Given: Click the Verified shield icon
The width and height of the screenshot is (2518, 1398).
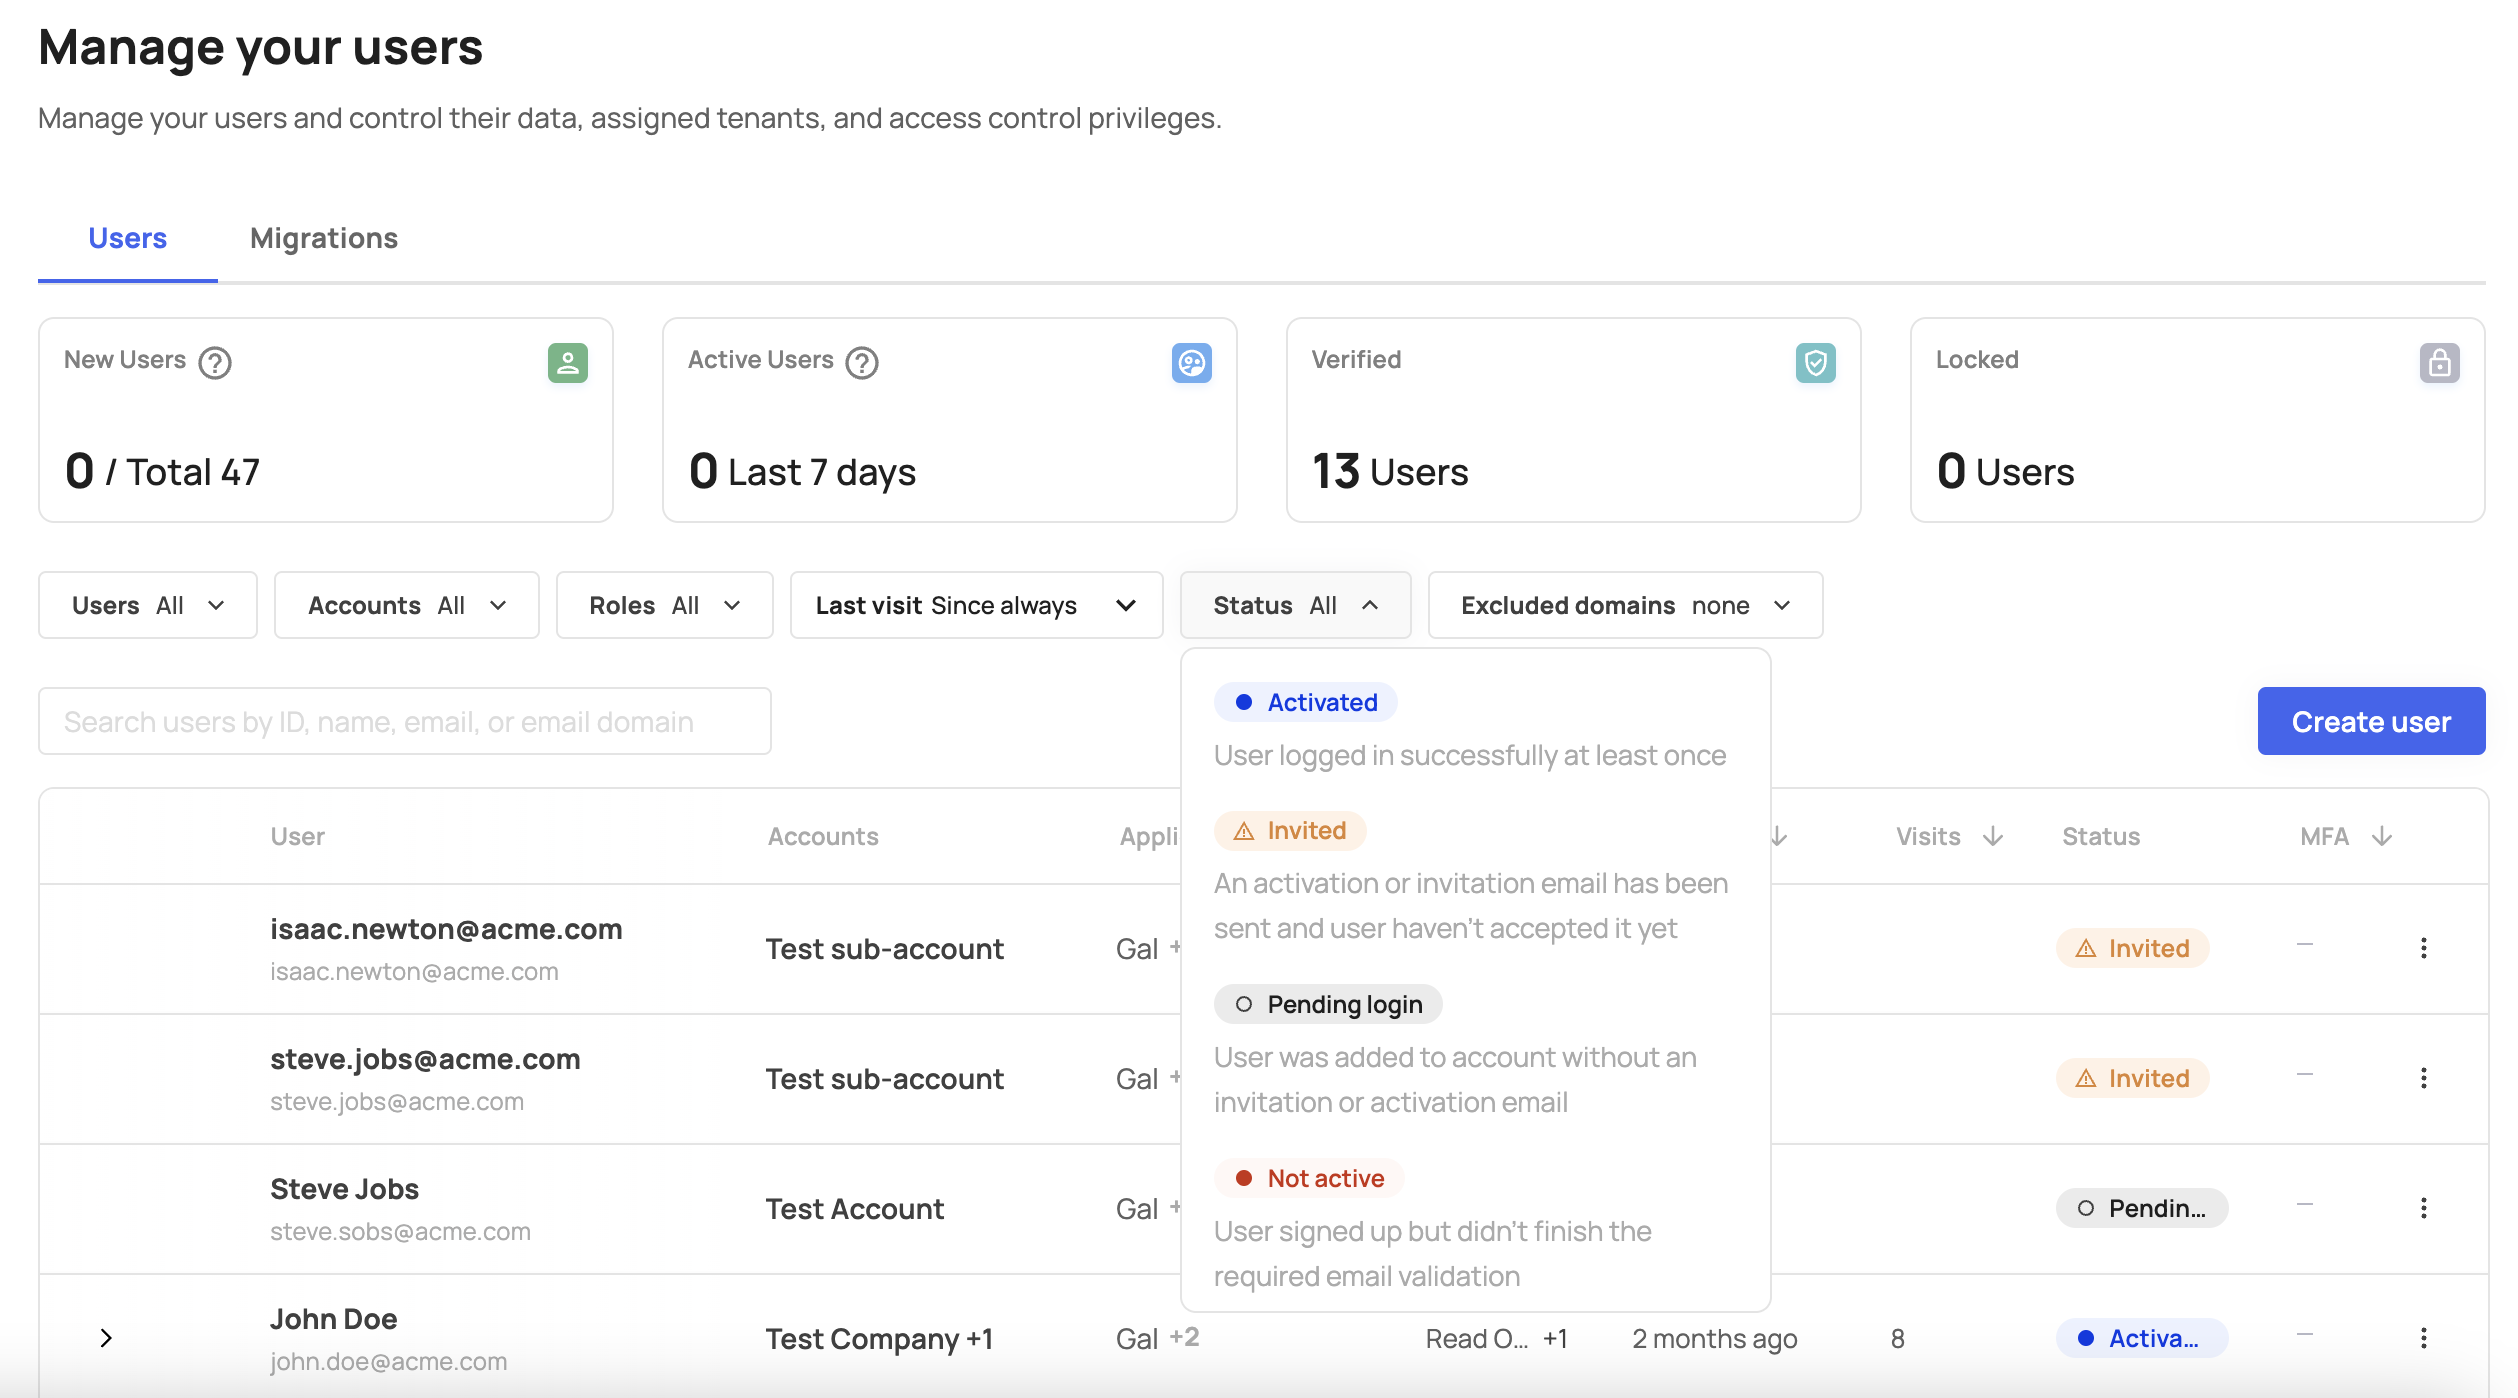Looking at the screenshot, I should [x=1815, y=362].
